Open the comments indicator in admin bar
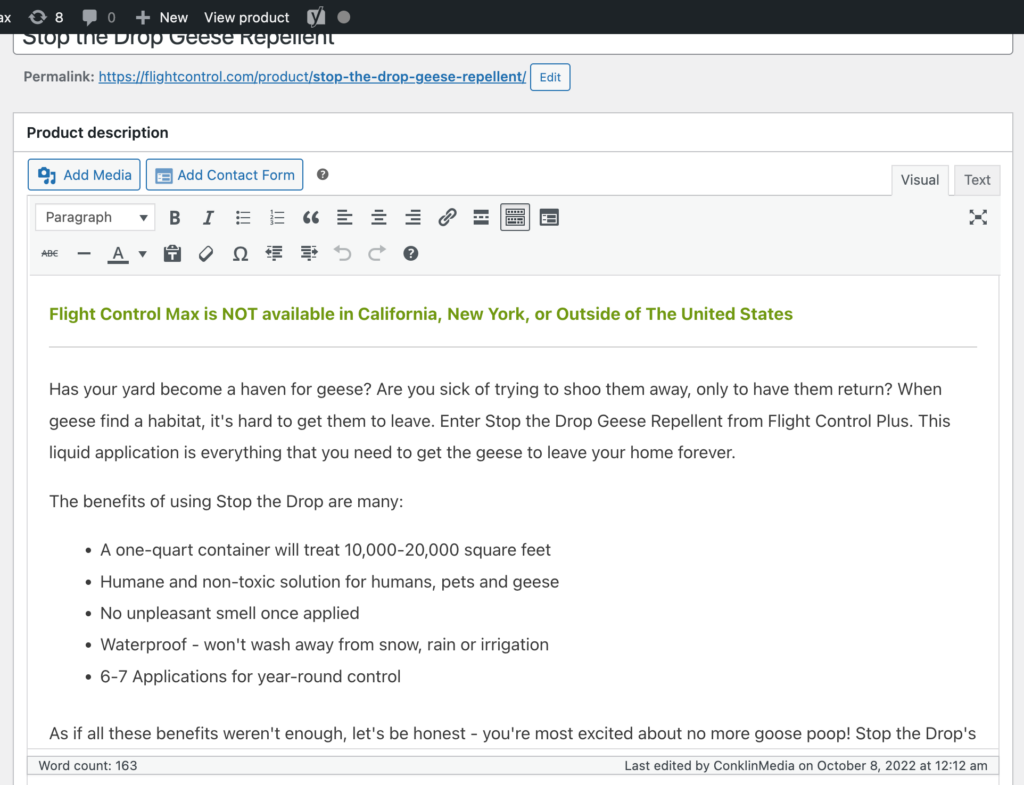 click(x=99, y=18)
